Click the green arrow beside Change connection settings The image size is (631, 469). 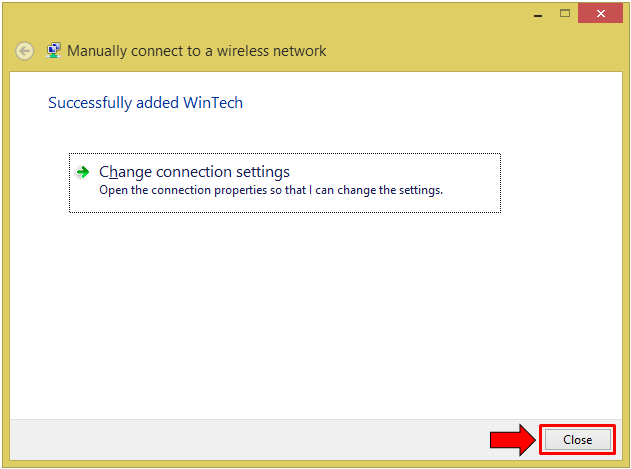click(x=83, y=172)
